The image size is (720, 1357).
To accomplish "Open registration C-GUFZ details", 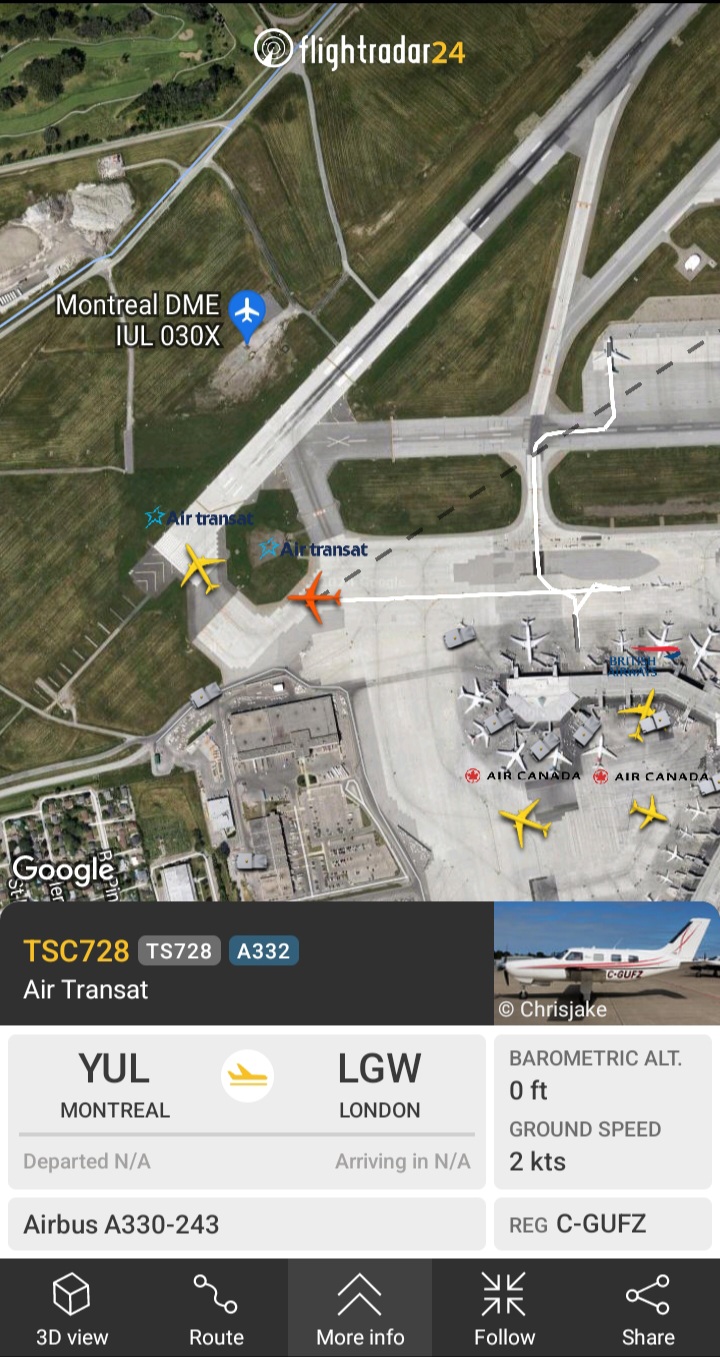I will (602, 1224).
